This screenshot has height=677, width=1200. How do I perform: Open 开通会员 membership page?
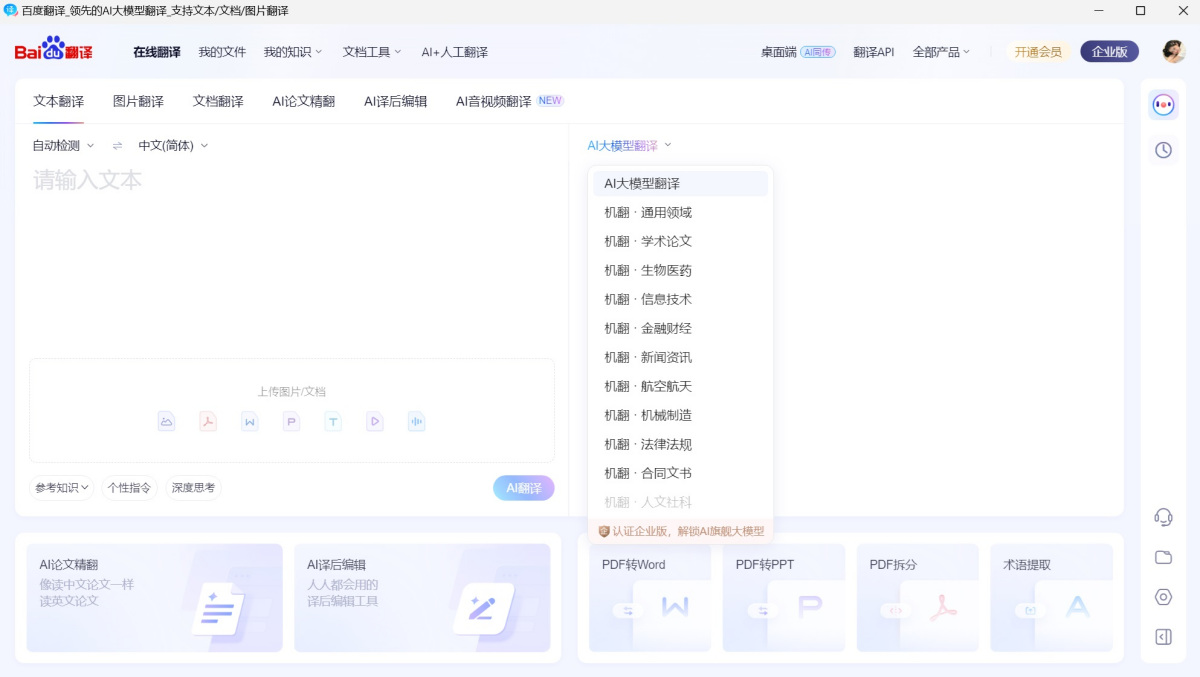point(1037,51)
